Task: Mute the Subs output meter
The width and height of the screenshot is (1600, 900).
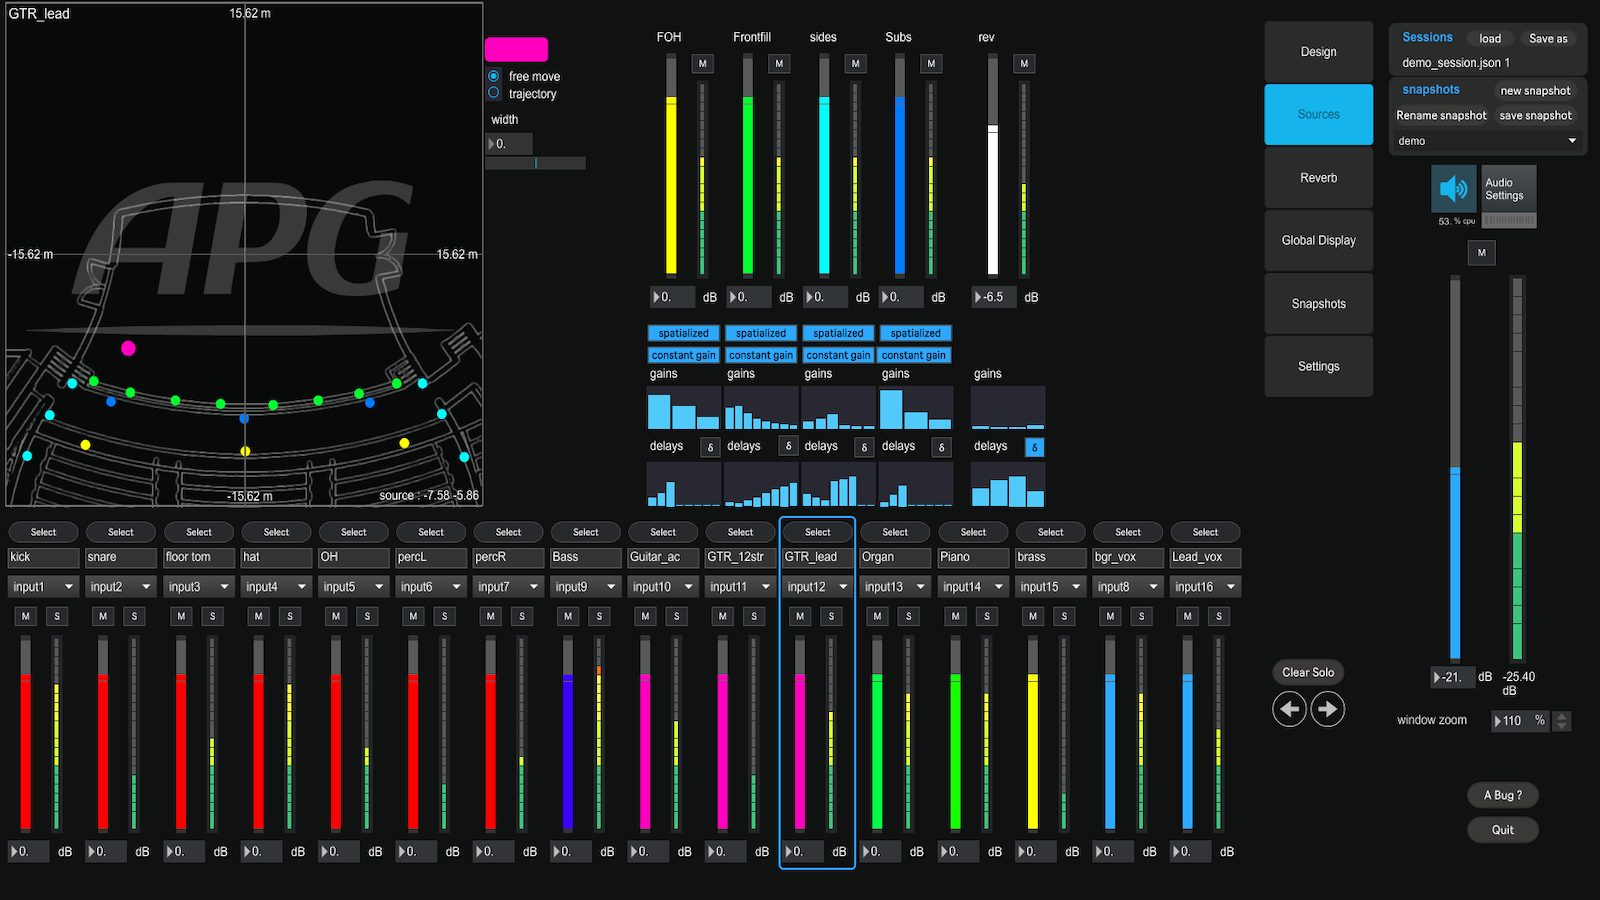Action: tap(931, 63)
